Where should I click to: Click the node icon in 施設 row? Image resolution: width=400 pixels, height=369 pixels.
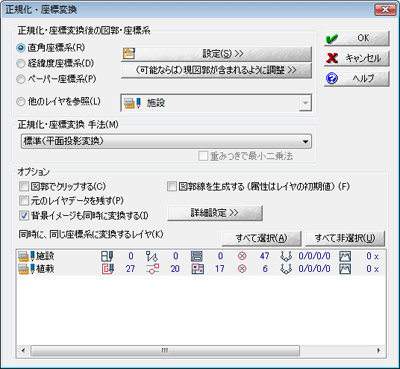point(107,256)
